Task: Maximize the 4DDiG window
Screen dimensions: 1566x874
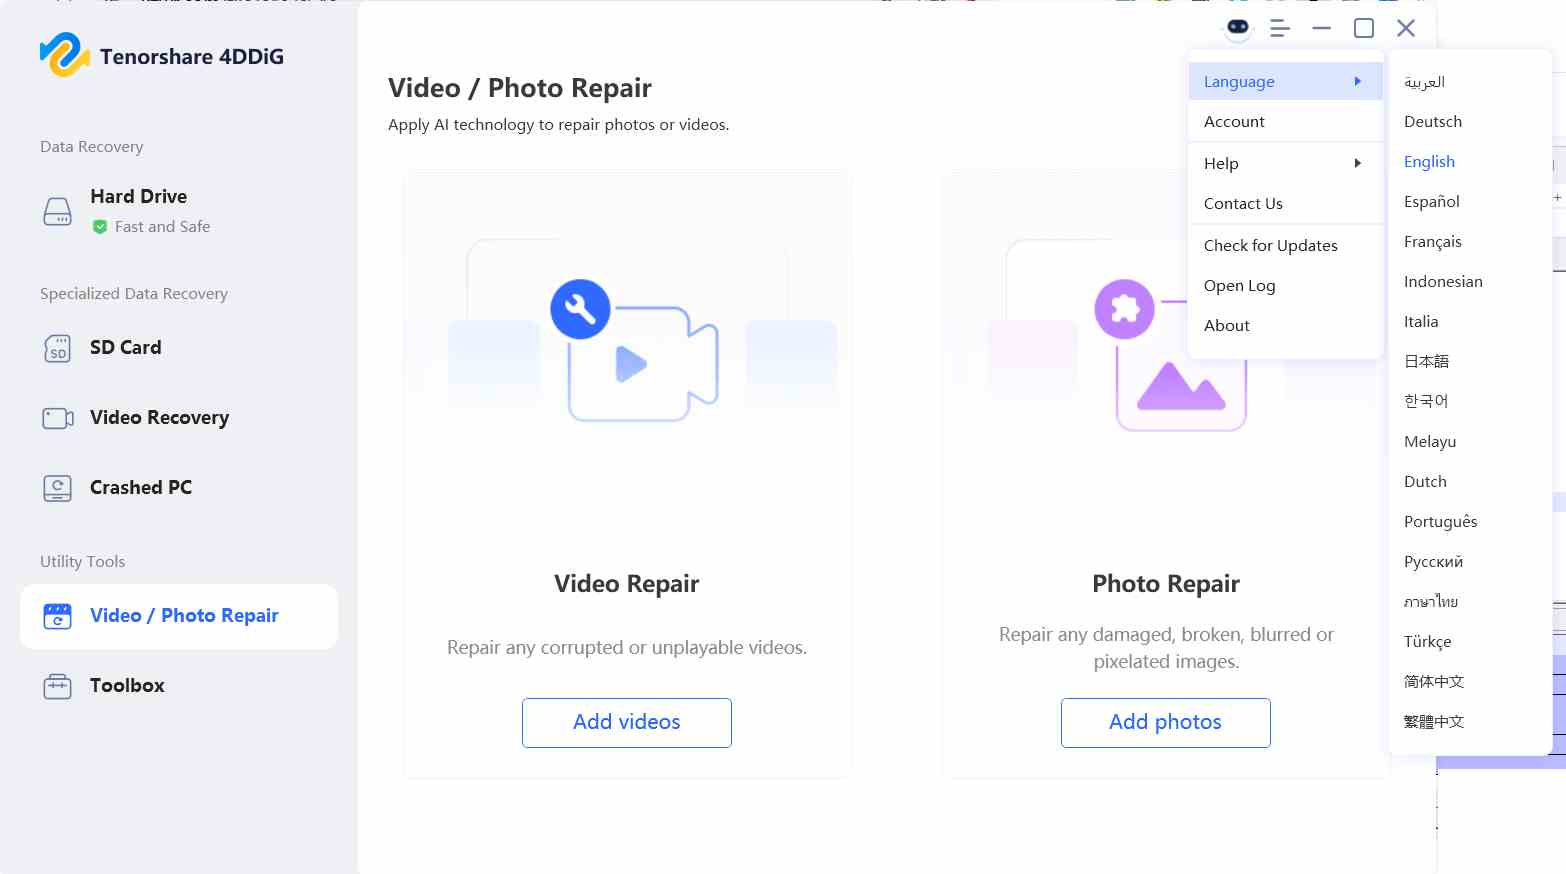Action: [x=1364, y=28]
